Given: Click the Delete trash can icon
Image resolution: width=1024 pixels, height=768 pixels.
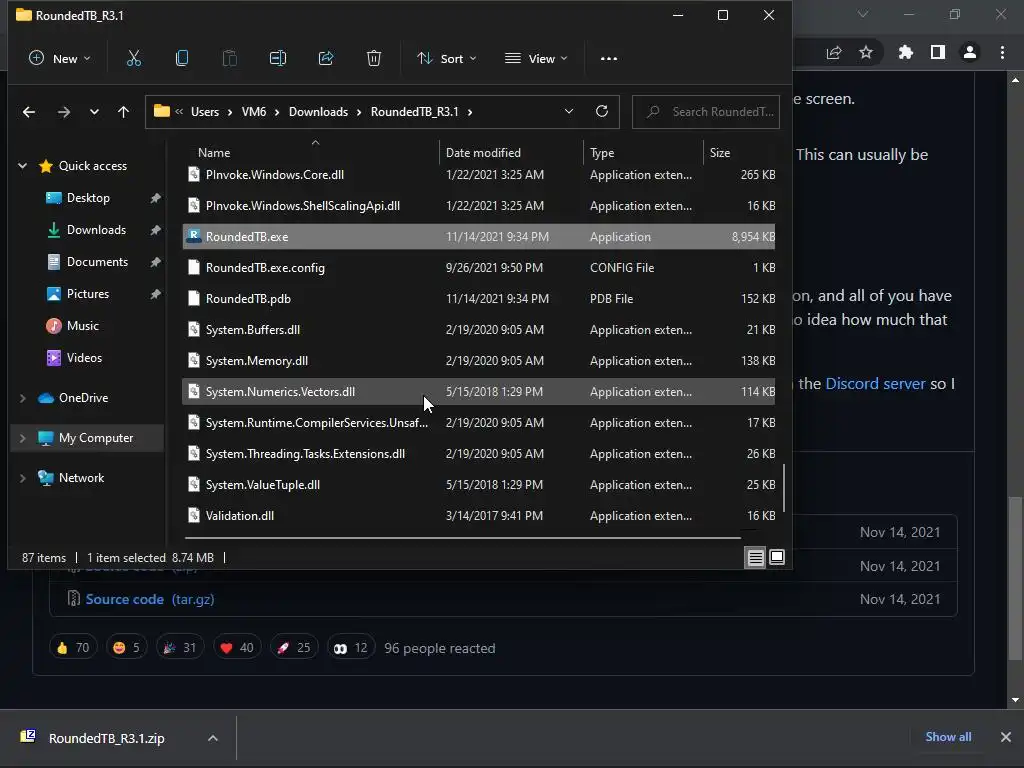Looking at the screenshot, I should click(x=374, y=59).
